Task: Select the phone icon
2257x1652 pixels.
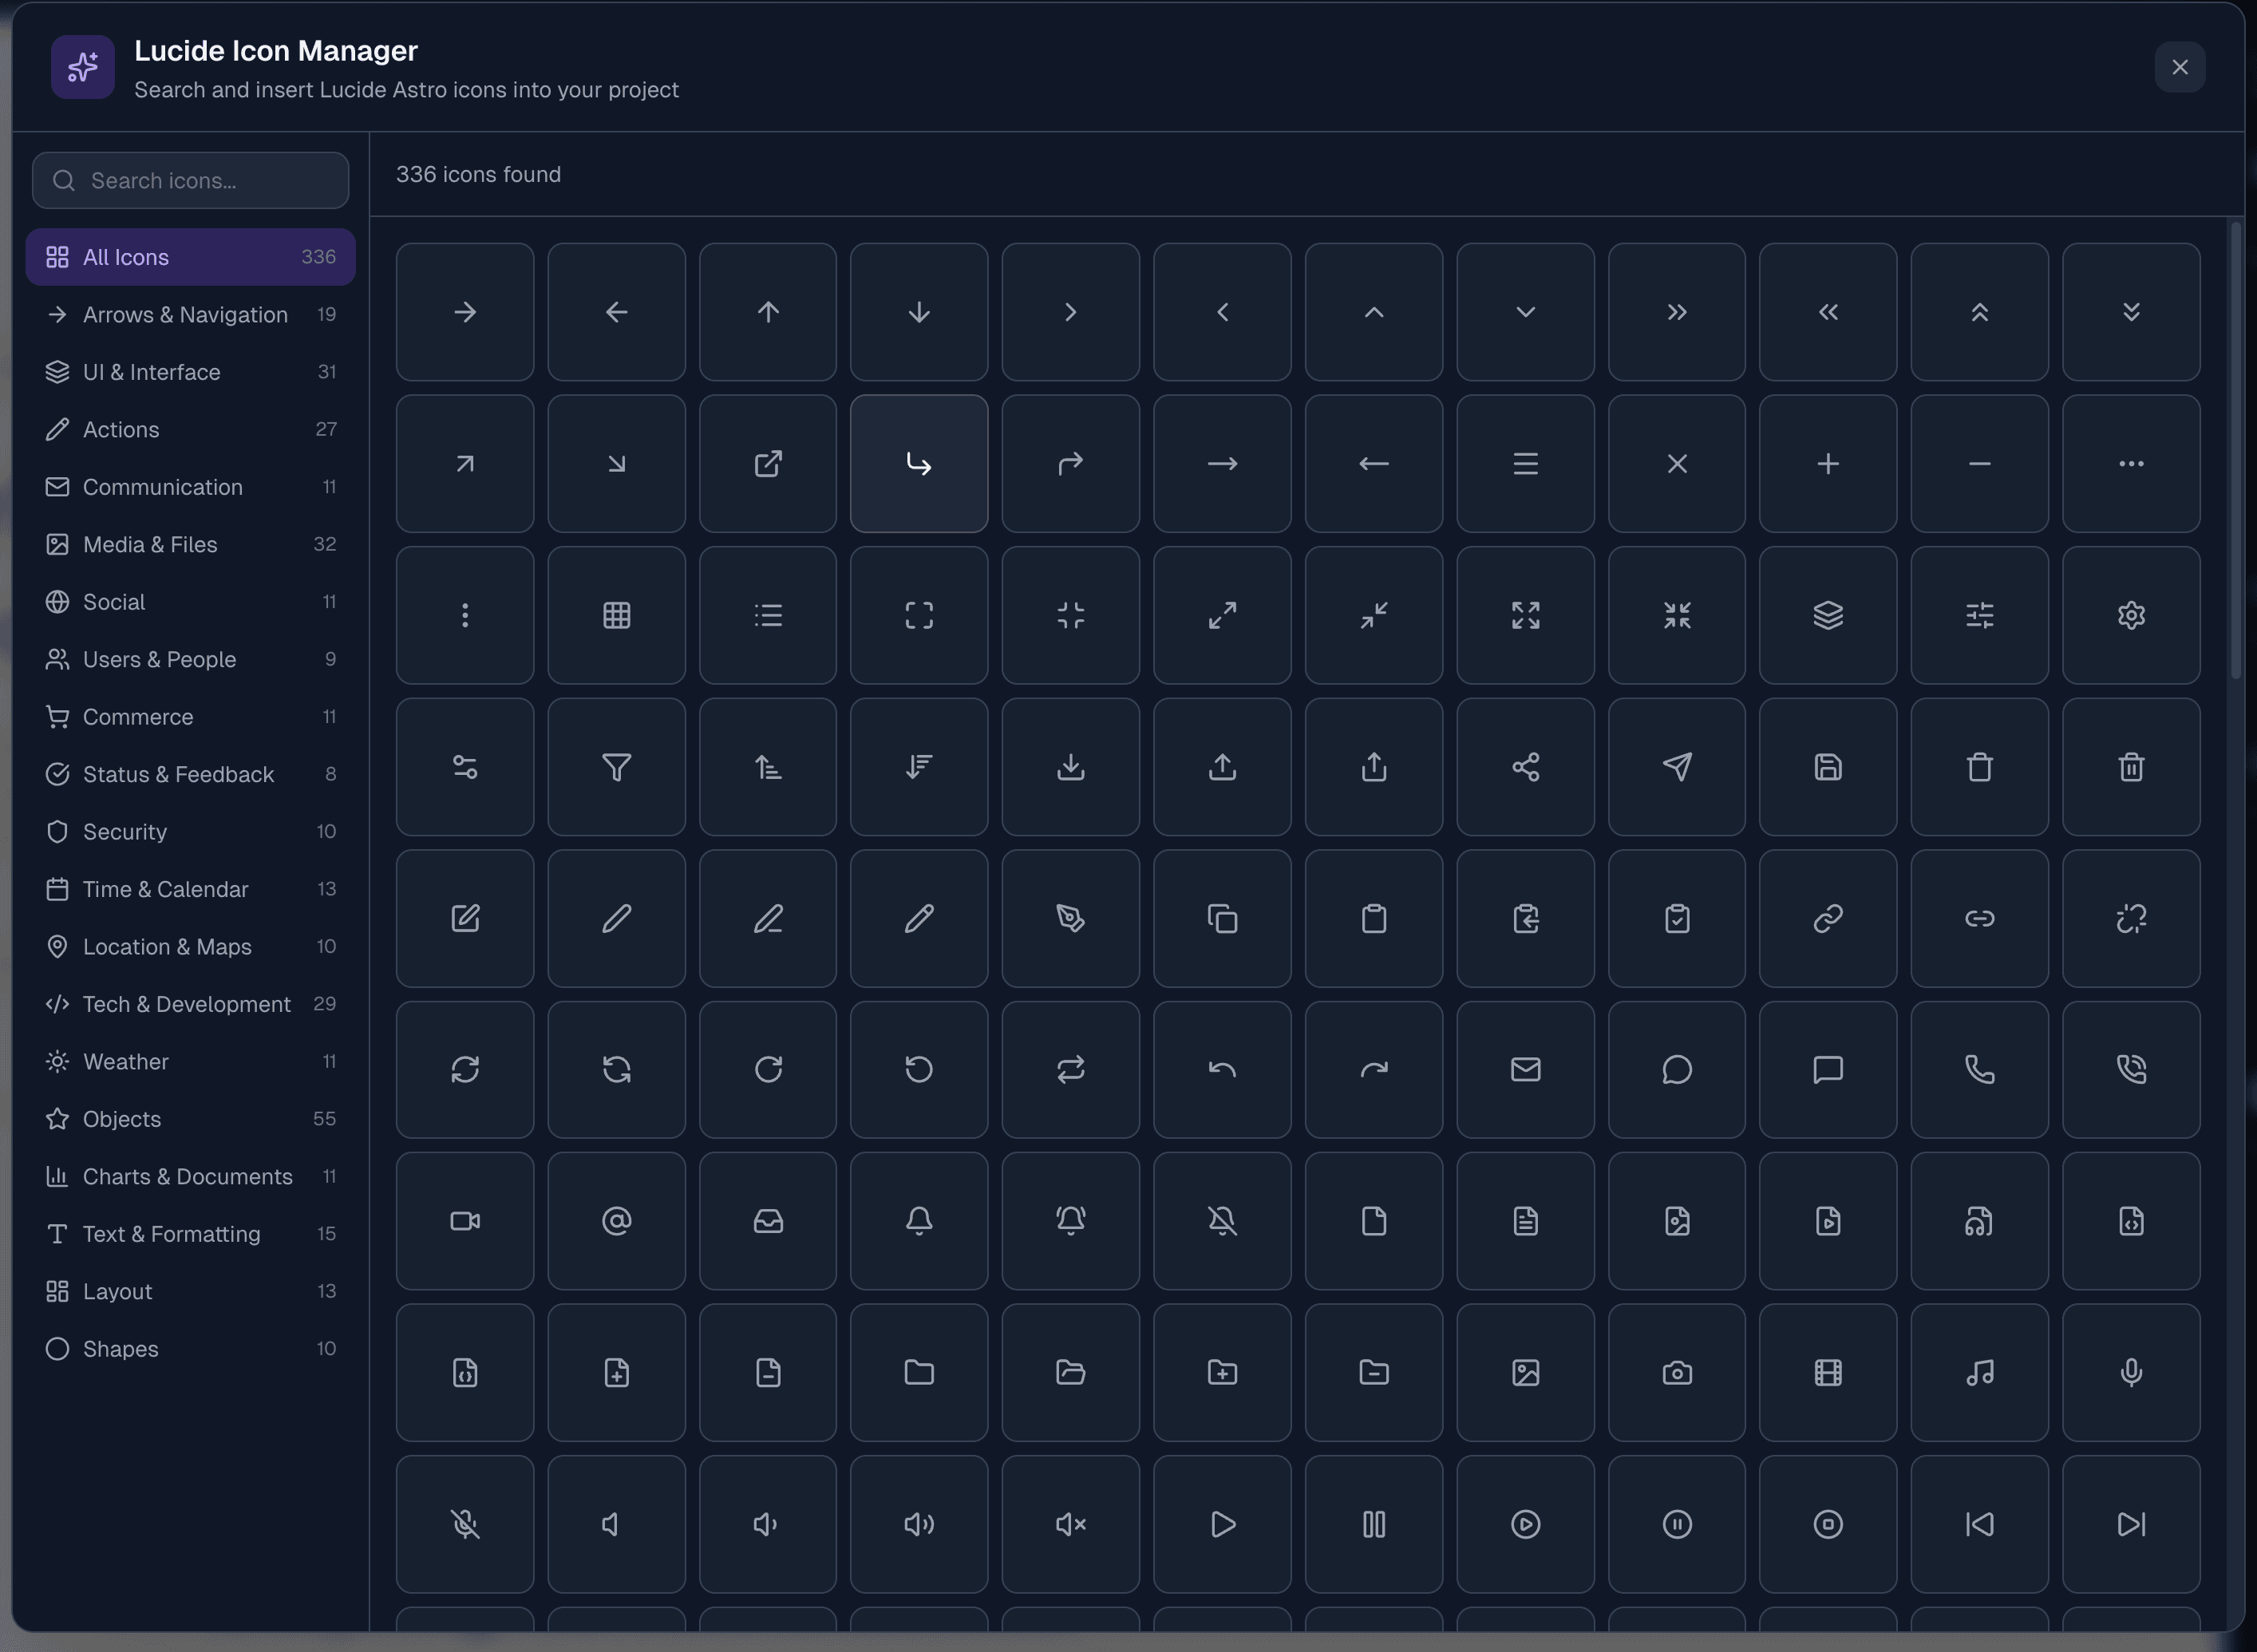Action: (1981, 1069)
